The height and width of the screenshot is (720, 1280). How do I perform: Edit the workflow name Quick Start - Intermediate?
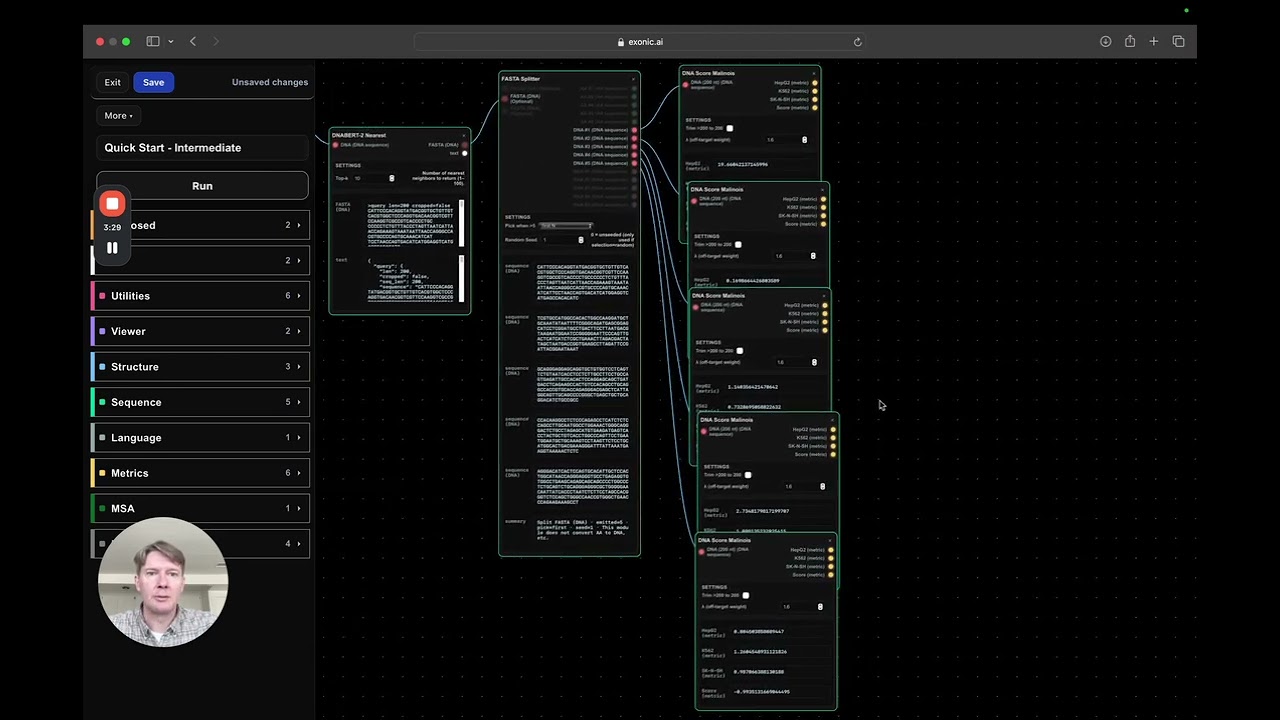202,148
